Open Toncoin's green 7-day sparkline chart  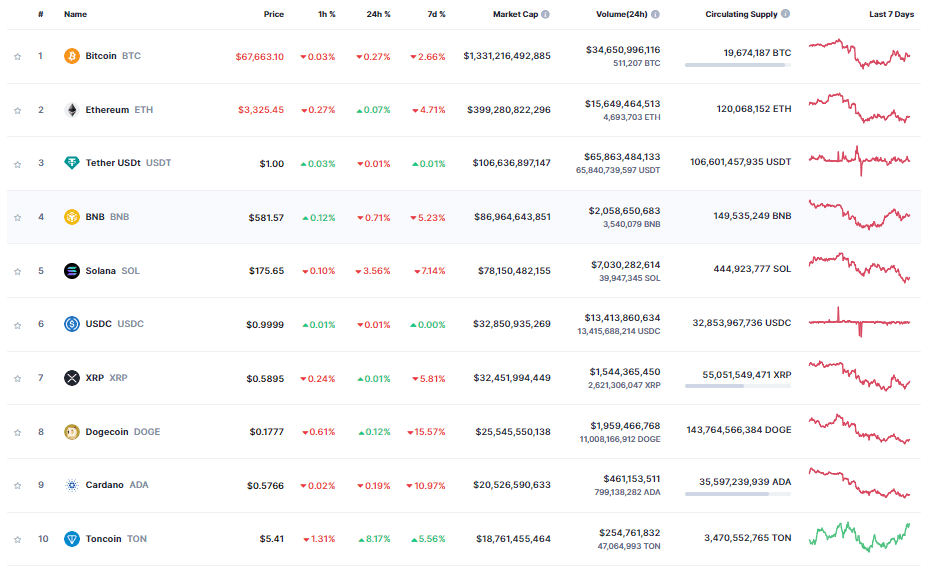[859, 537]
